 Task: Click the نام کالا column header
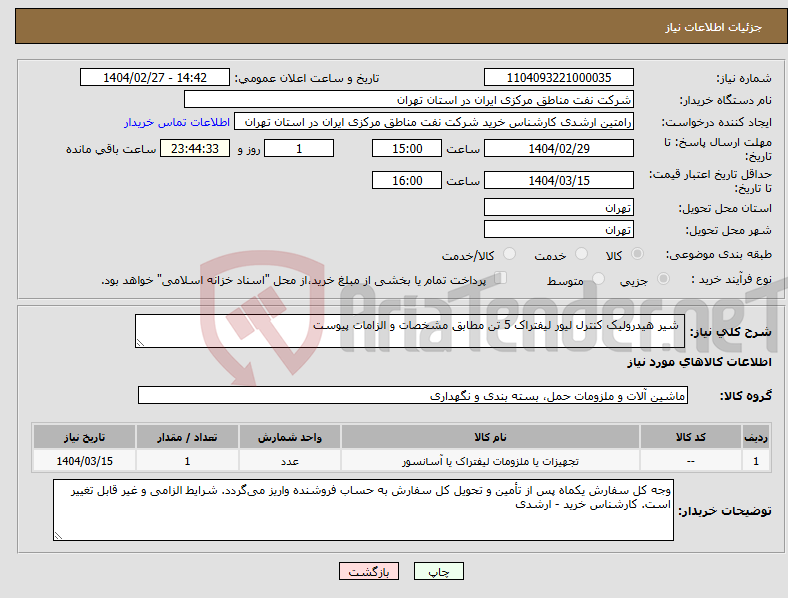pos(490,437)
